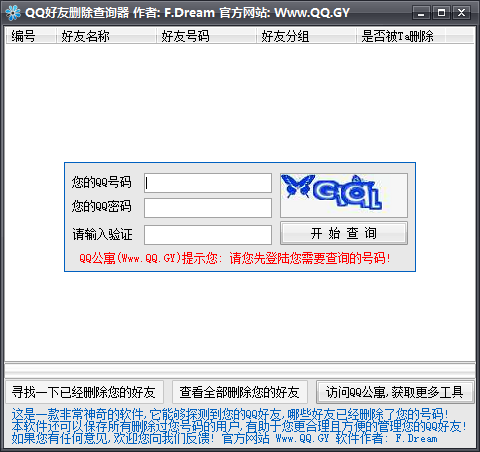Click the blue line starting 这是一款非常神奇的软件

230,414
